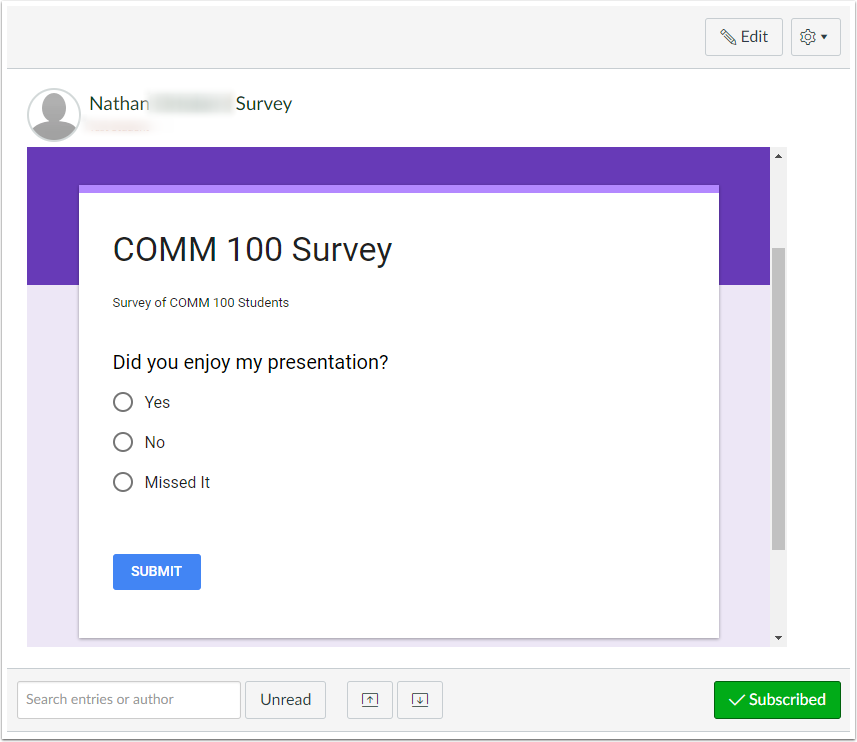Select the Yes answer option
This screenshot has height=742, width=857.
pos(123,402)
